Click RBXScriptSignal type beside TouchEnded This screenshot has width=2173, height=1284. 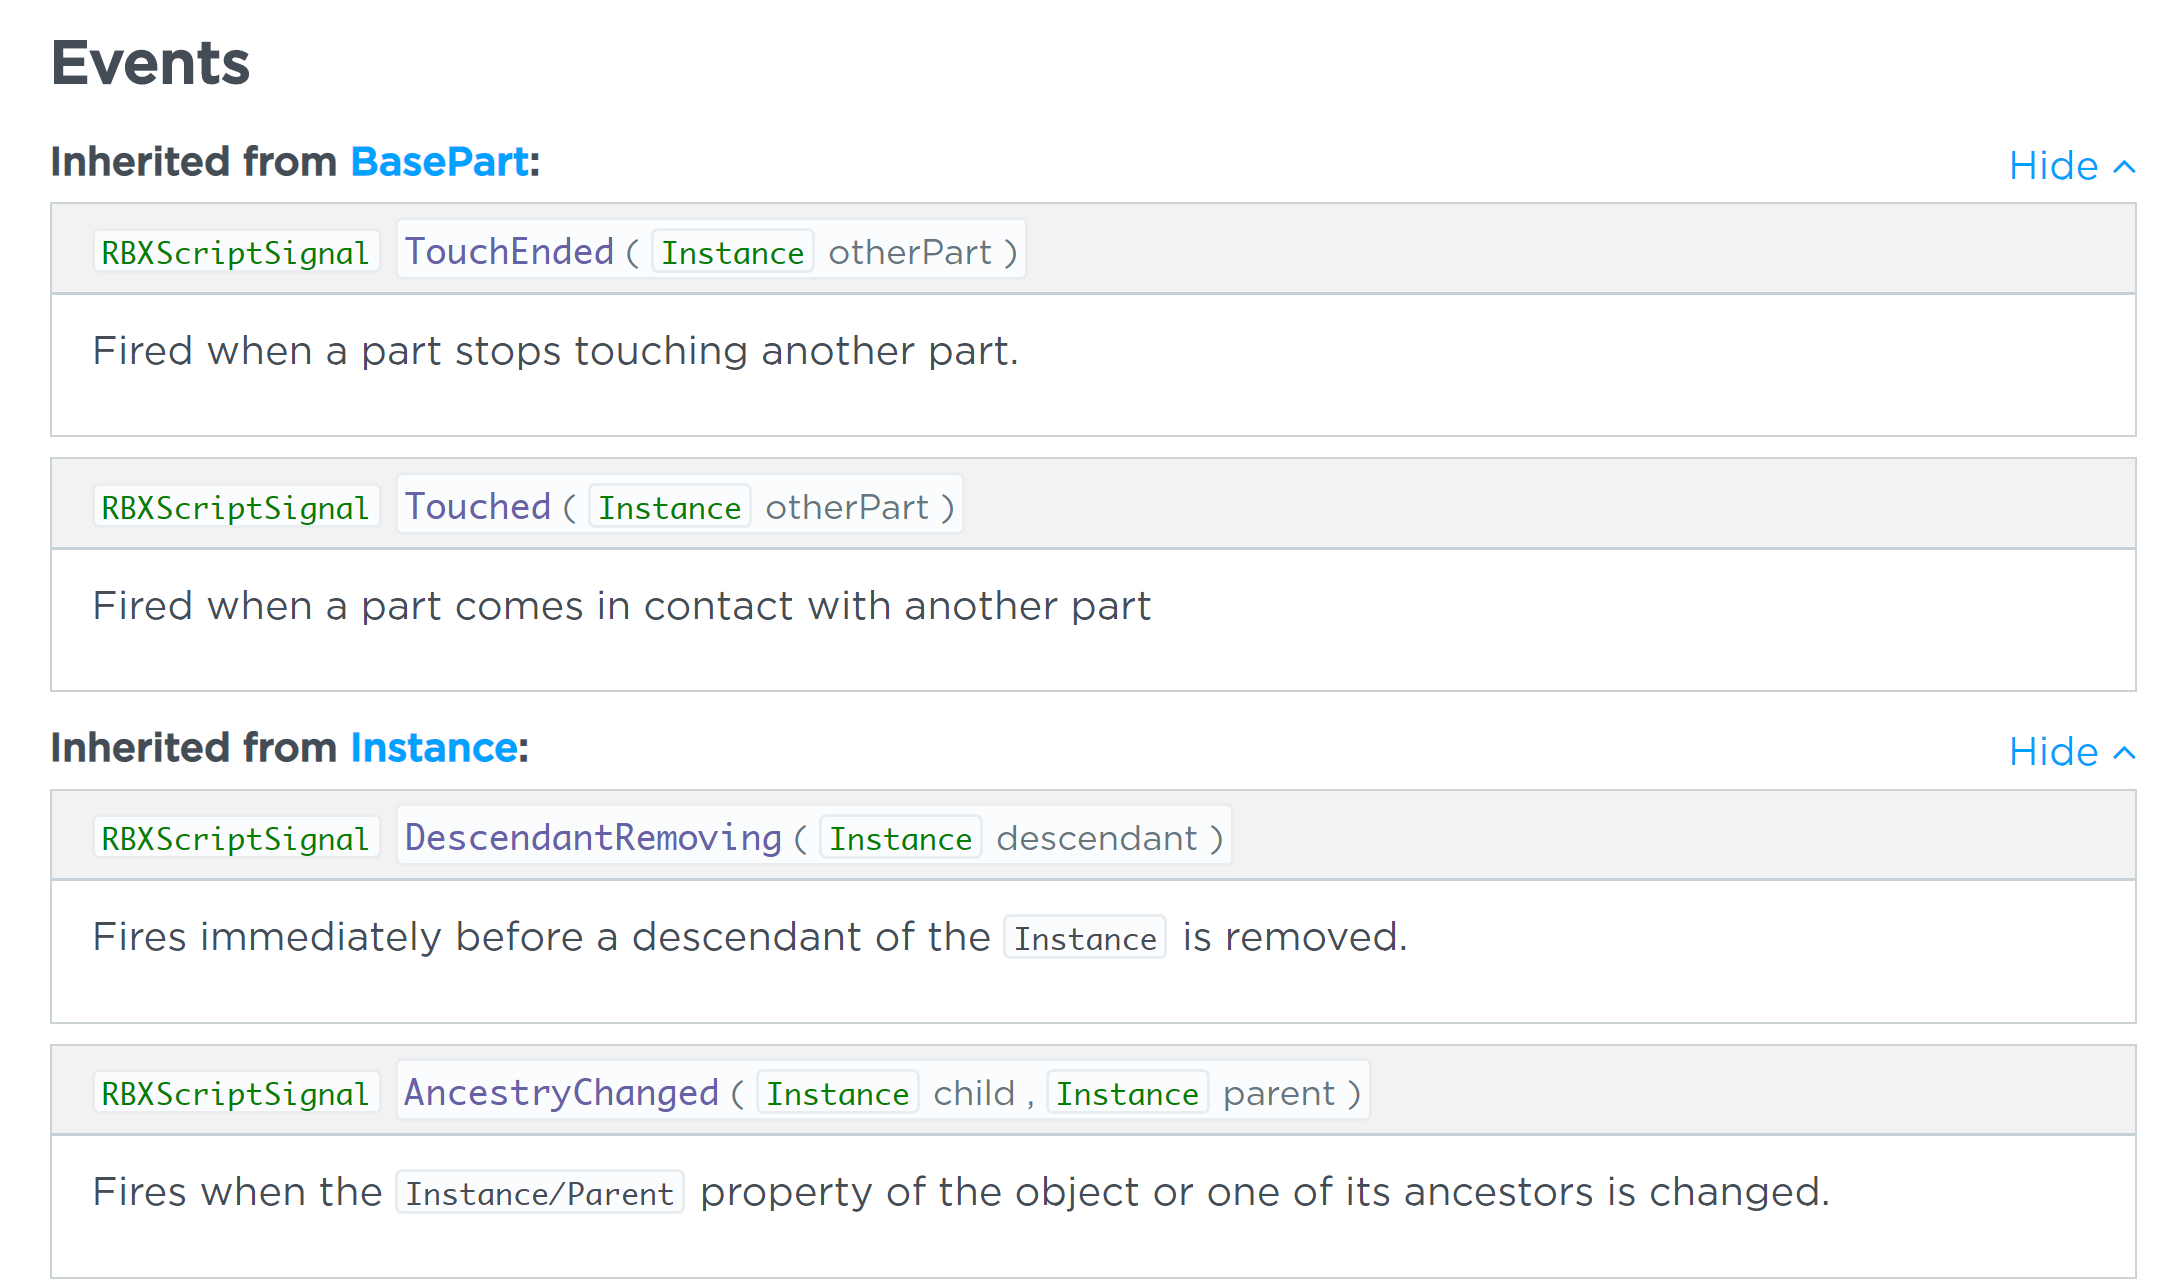click(236, 252)
